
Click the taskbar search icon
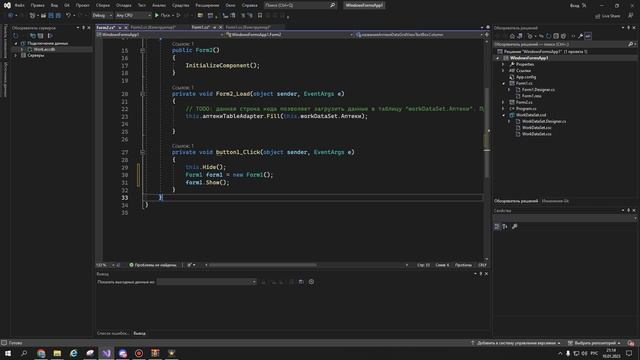click(x=24, y=353)
